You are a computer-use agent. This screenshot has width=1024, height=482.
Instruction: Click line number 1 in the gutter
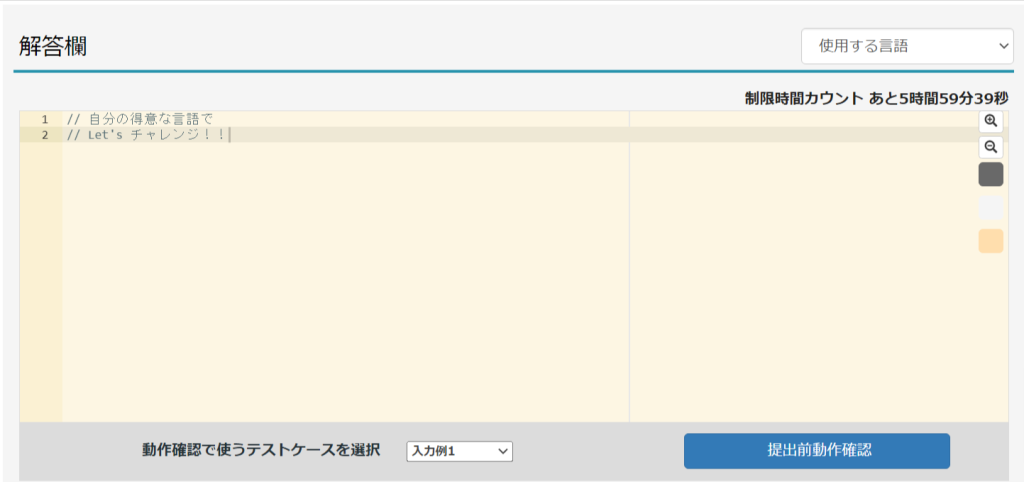[x=44, y=119]
